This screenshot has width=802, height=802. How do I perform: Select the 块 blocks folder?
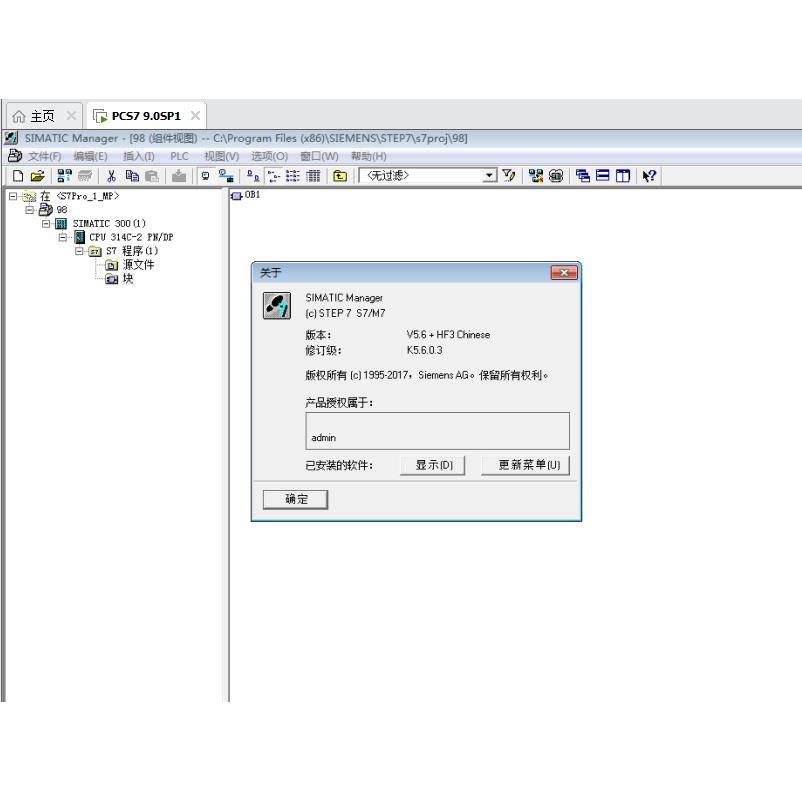127,279
